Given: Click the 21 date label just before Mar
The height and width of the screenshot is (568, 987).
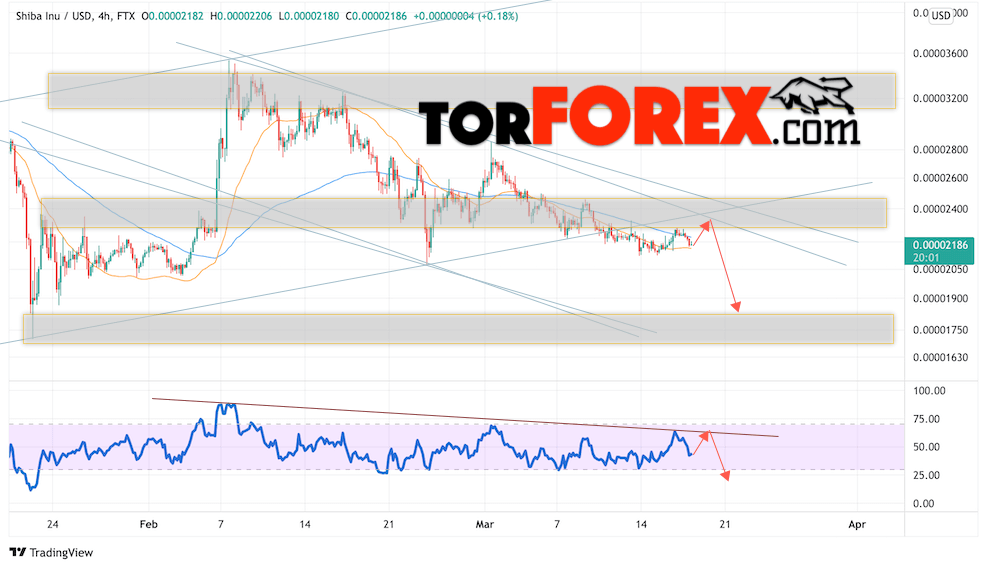Looking at the screenshot, I should point(389,525).
